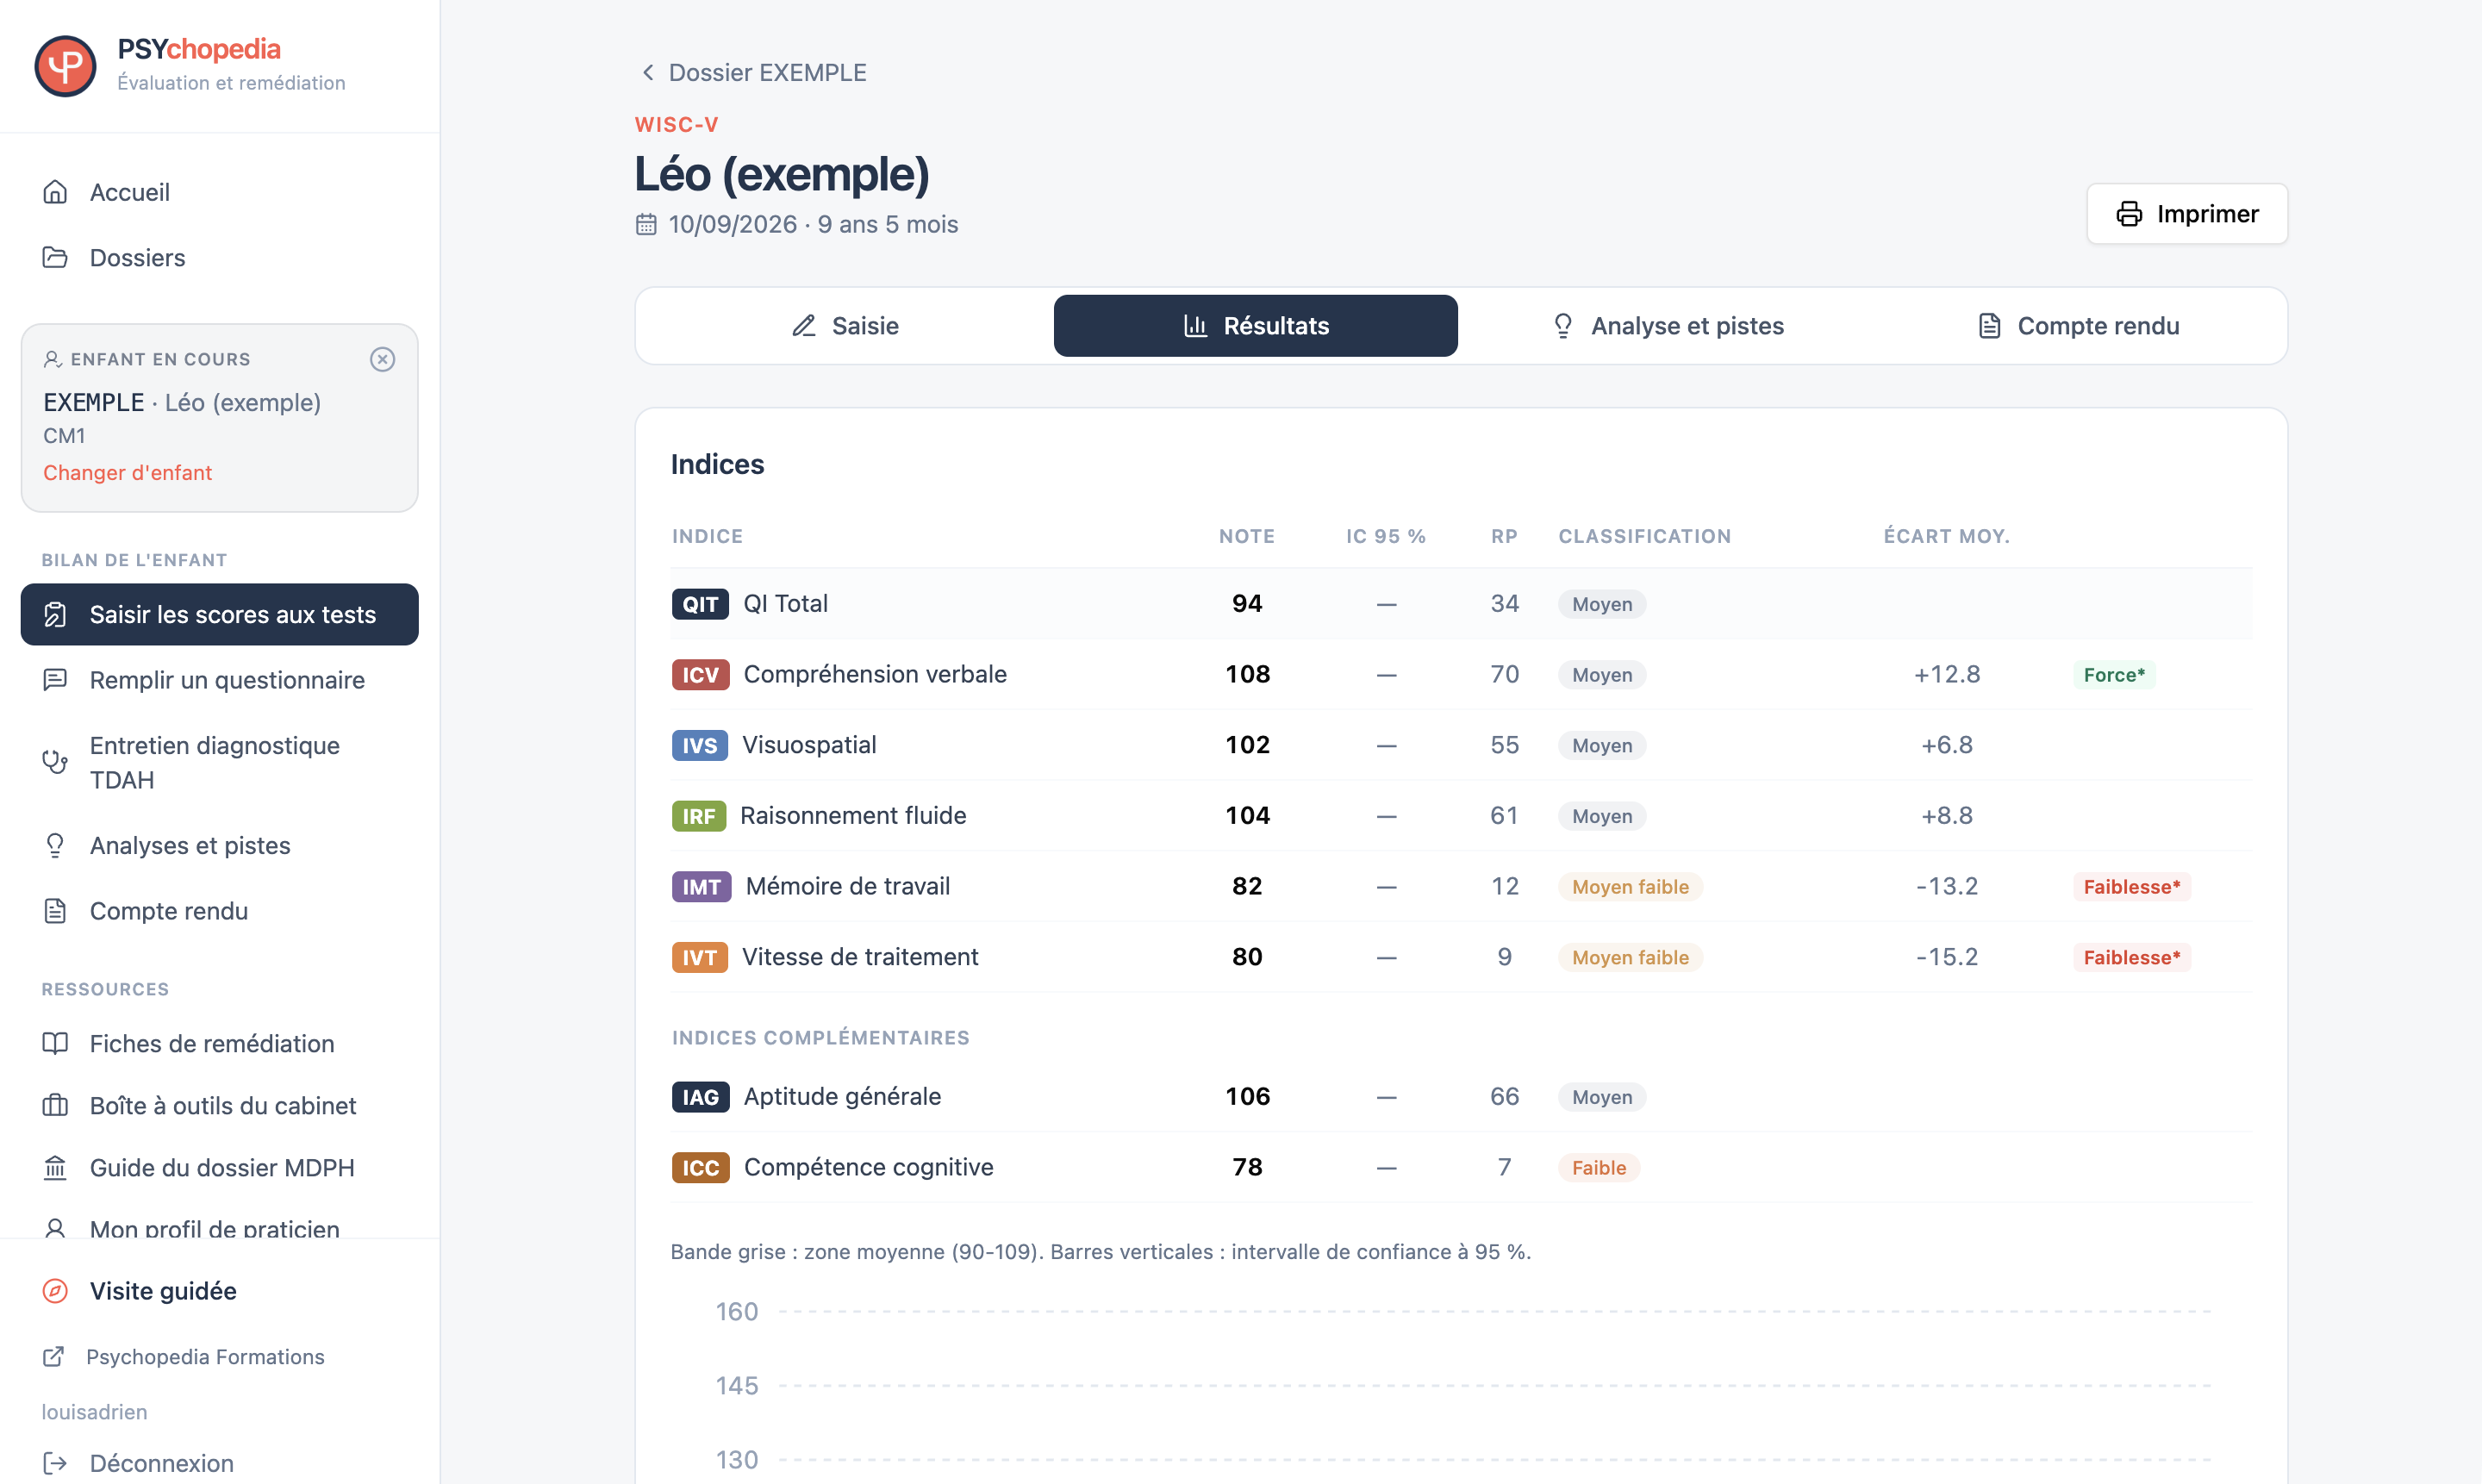Click Changer d'enfant link
The height and width of the screenshot is (1484, 2482).
pyautogui.click(x=127, y=472)
